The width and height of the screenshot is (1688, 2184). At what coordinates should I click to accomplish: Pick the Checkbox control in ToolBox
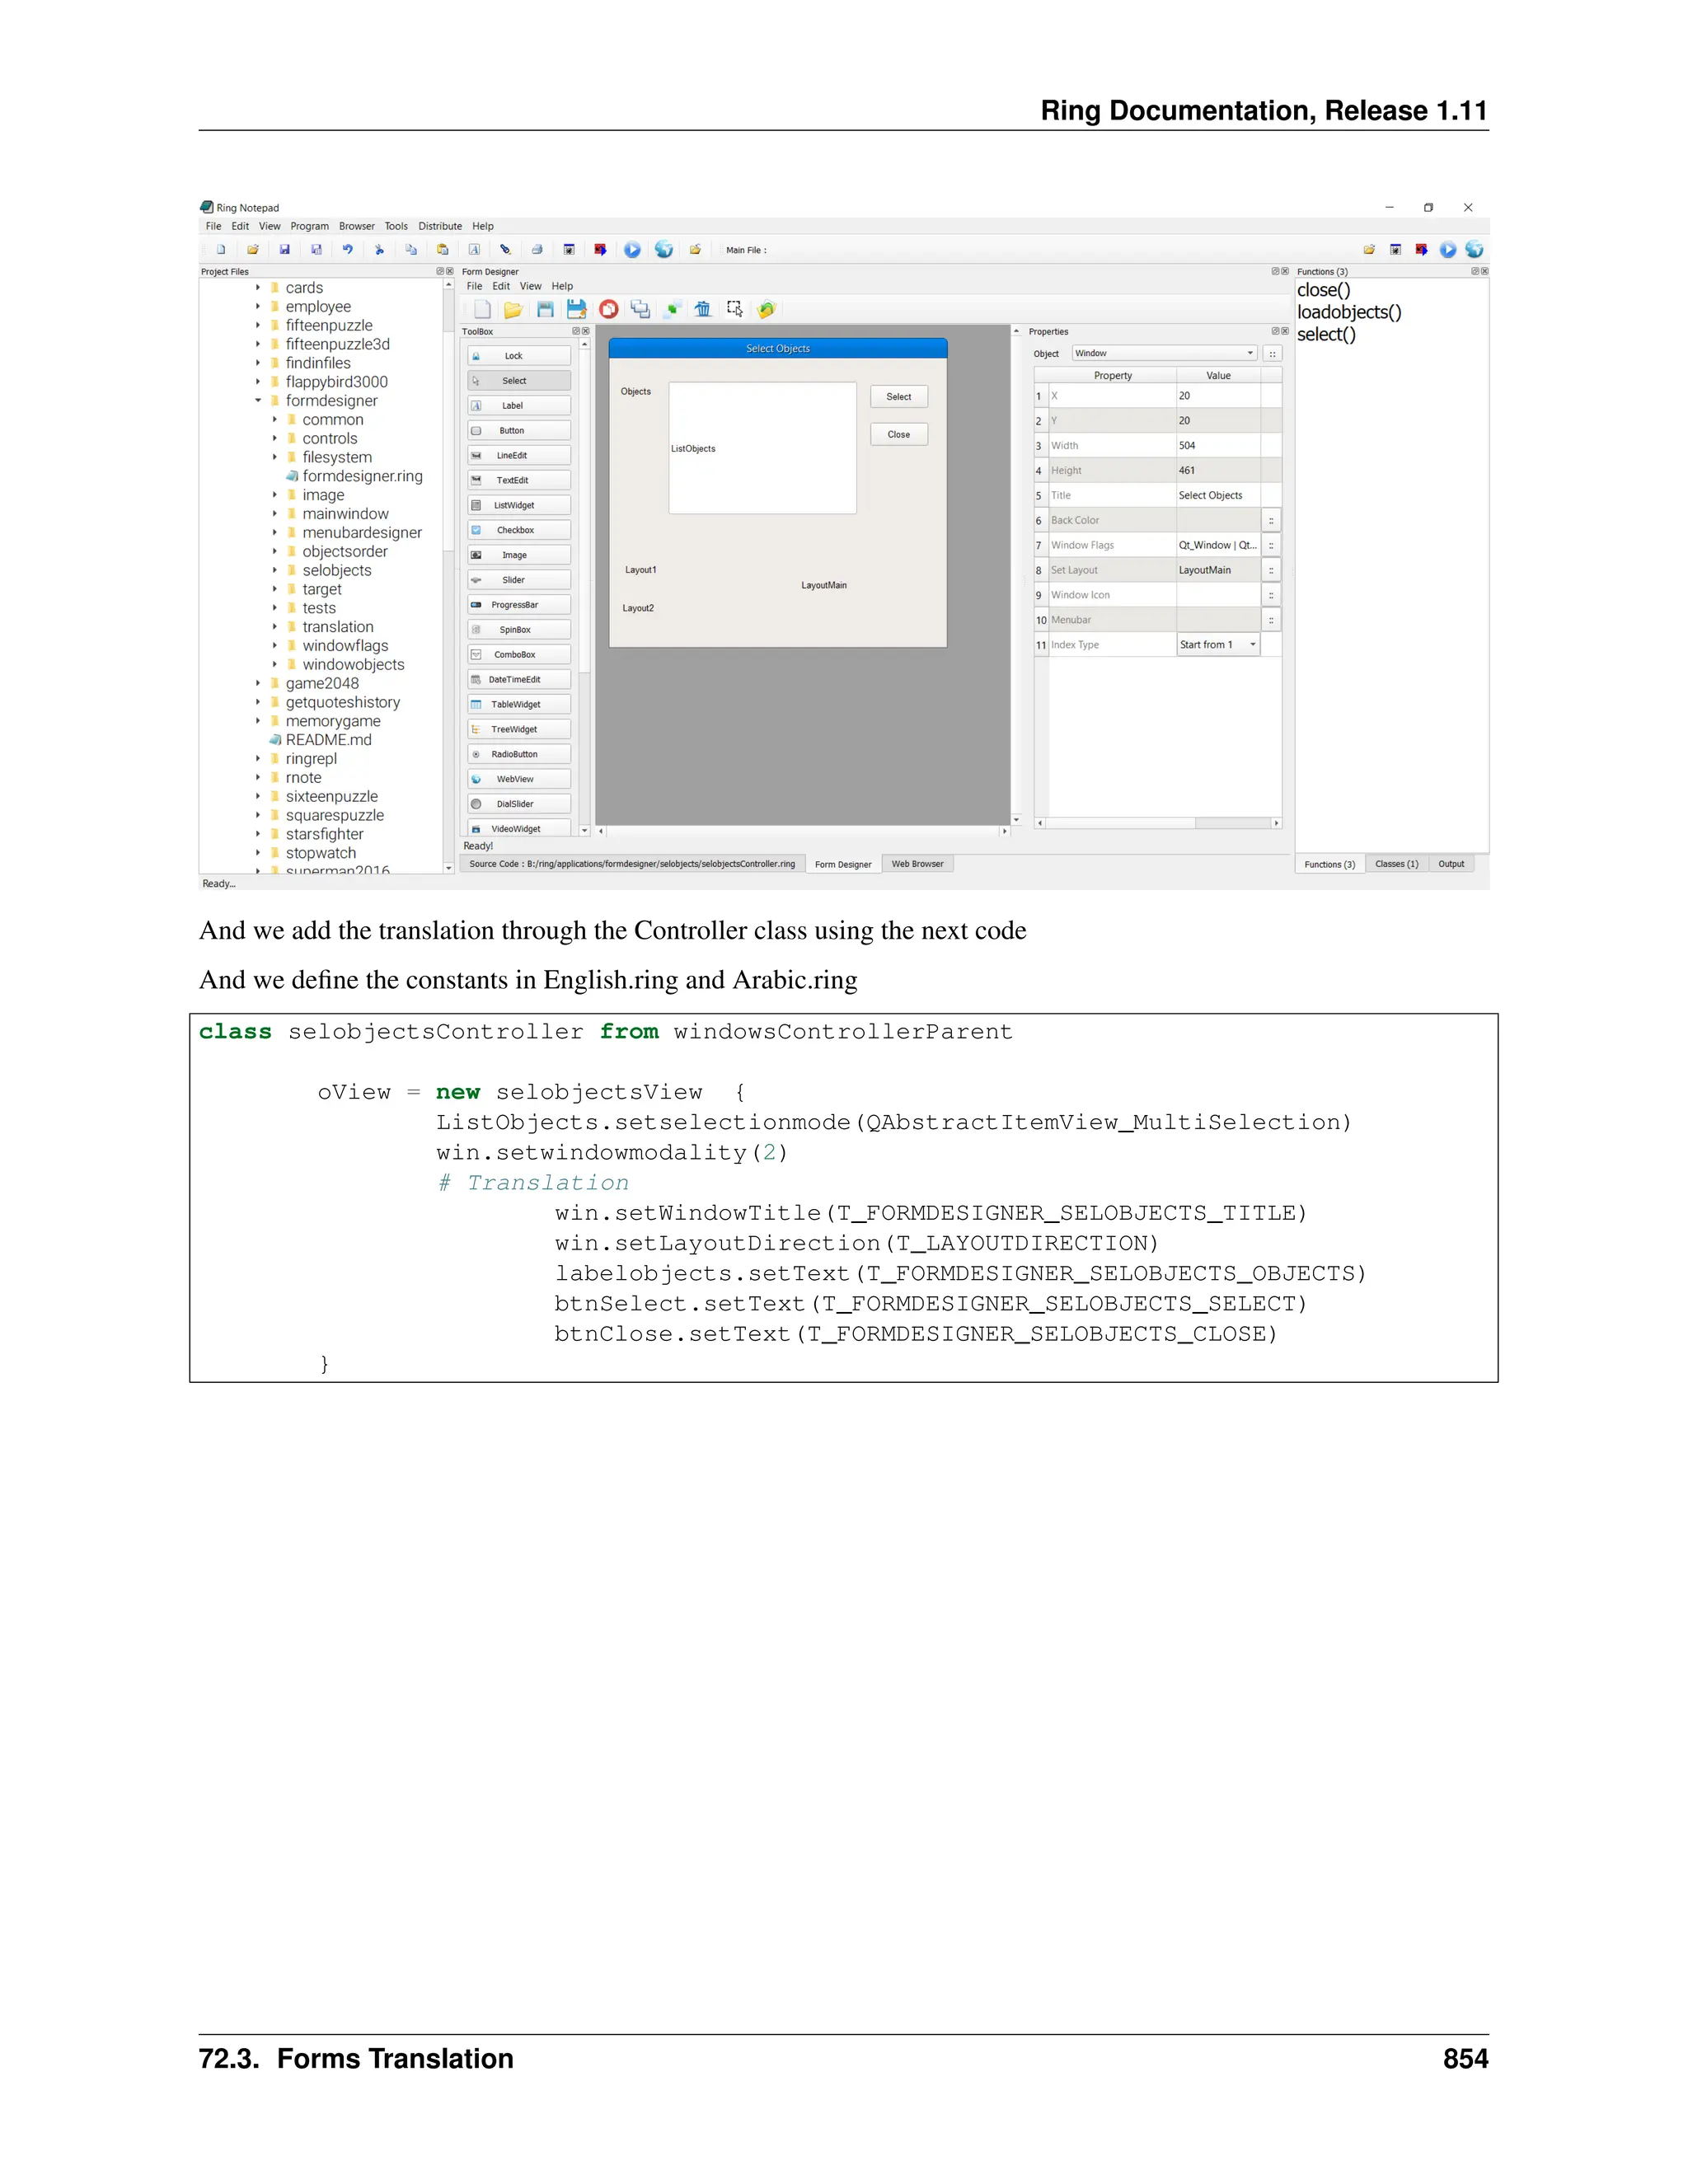[x=518, y=530]
